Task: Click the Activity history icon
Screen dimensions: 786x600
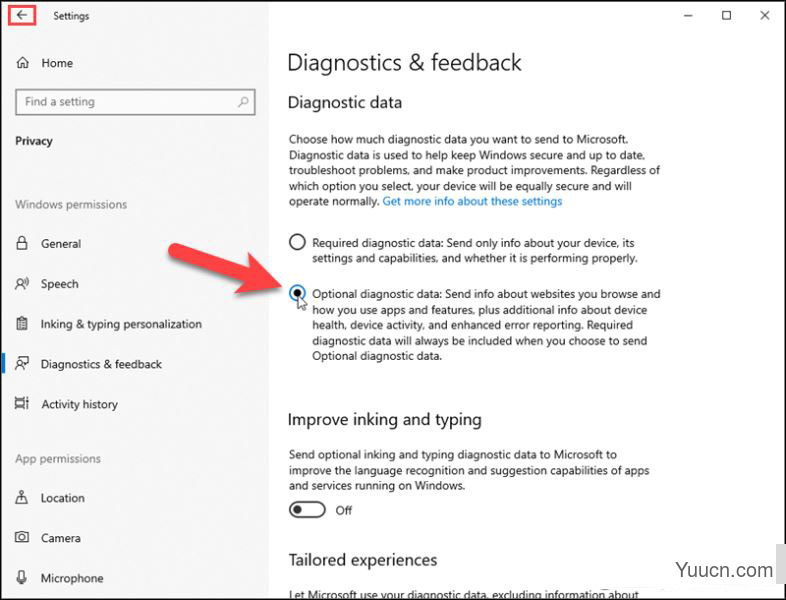Action: click(x=22, y=404)
